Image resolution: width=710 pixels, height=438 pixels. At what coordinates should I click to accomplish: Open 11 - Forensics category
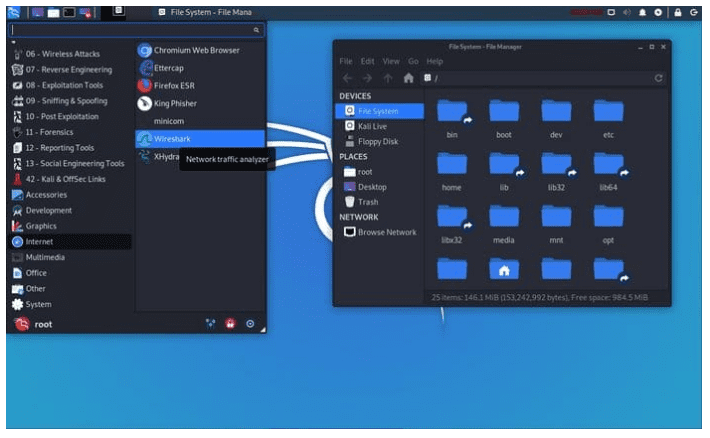pos(72,132)
